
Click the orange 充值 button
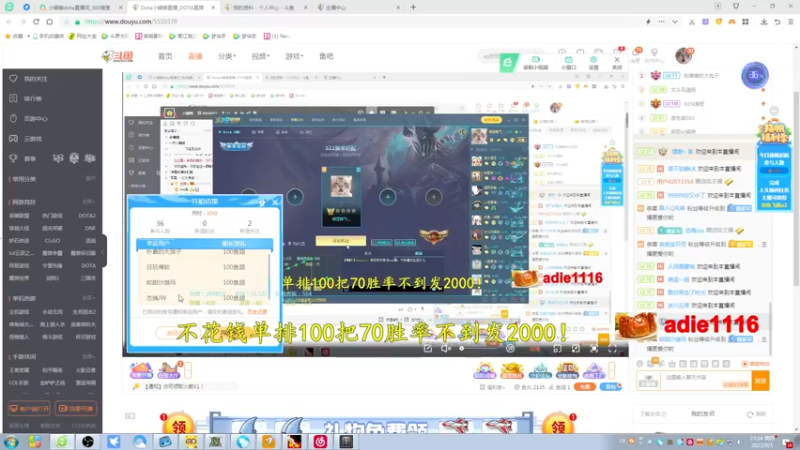point(585,387)
